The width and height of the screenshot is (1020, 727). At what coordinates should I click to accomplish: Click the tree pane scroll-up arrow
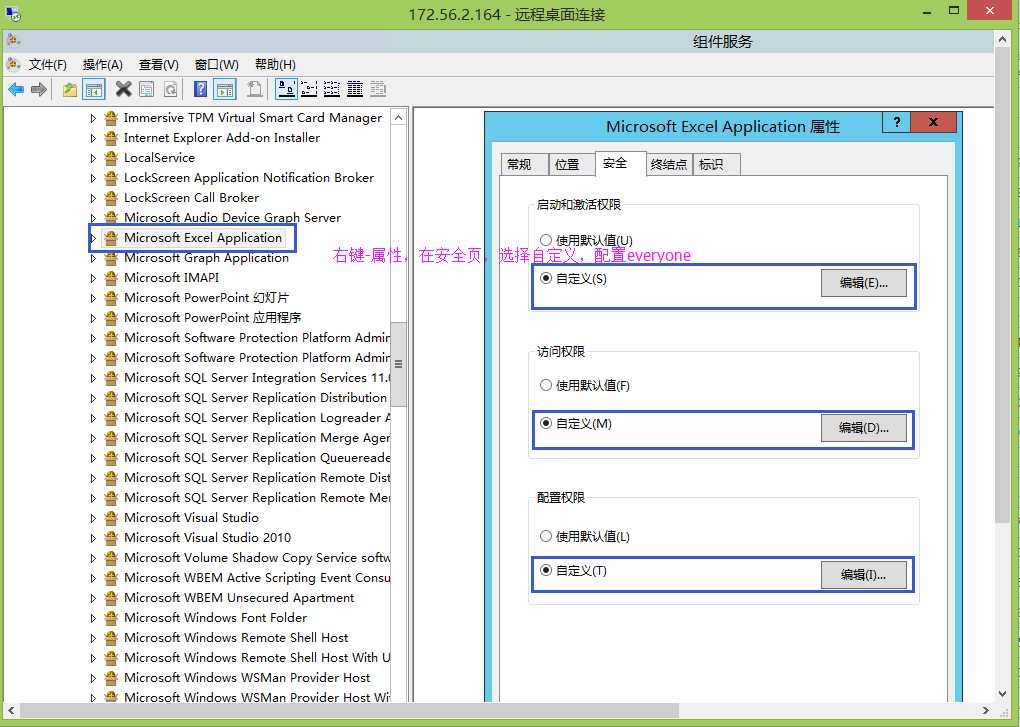click(399, 118)
